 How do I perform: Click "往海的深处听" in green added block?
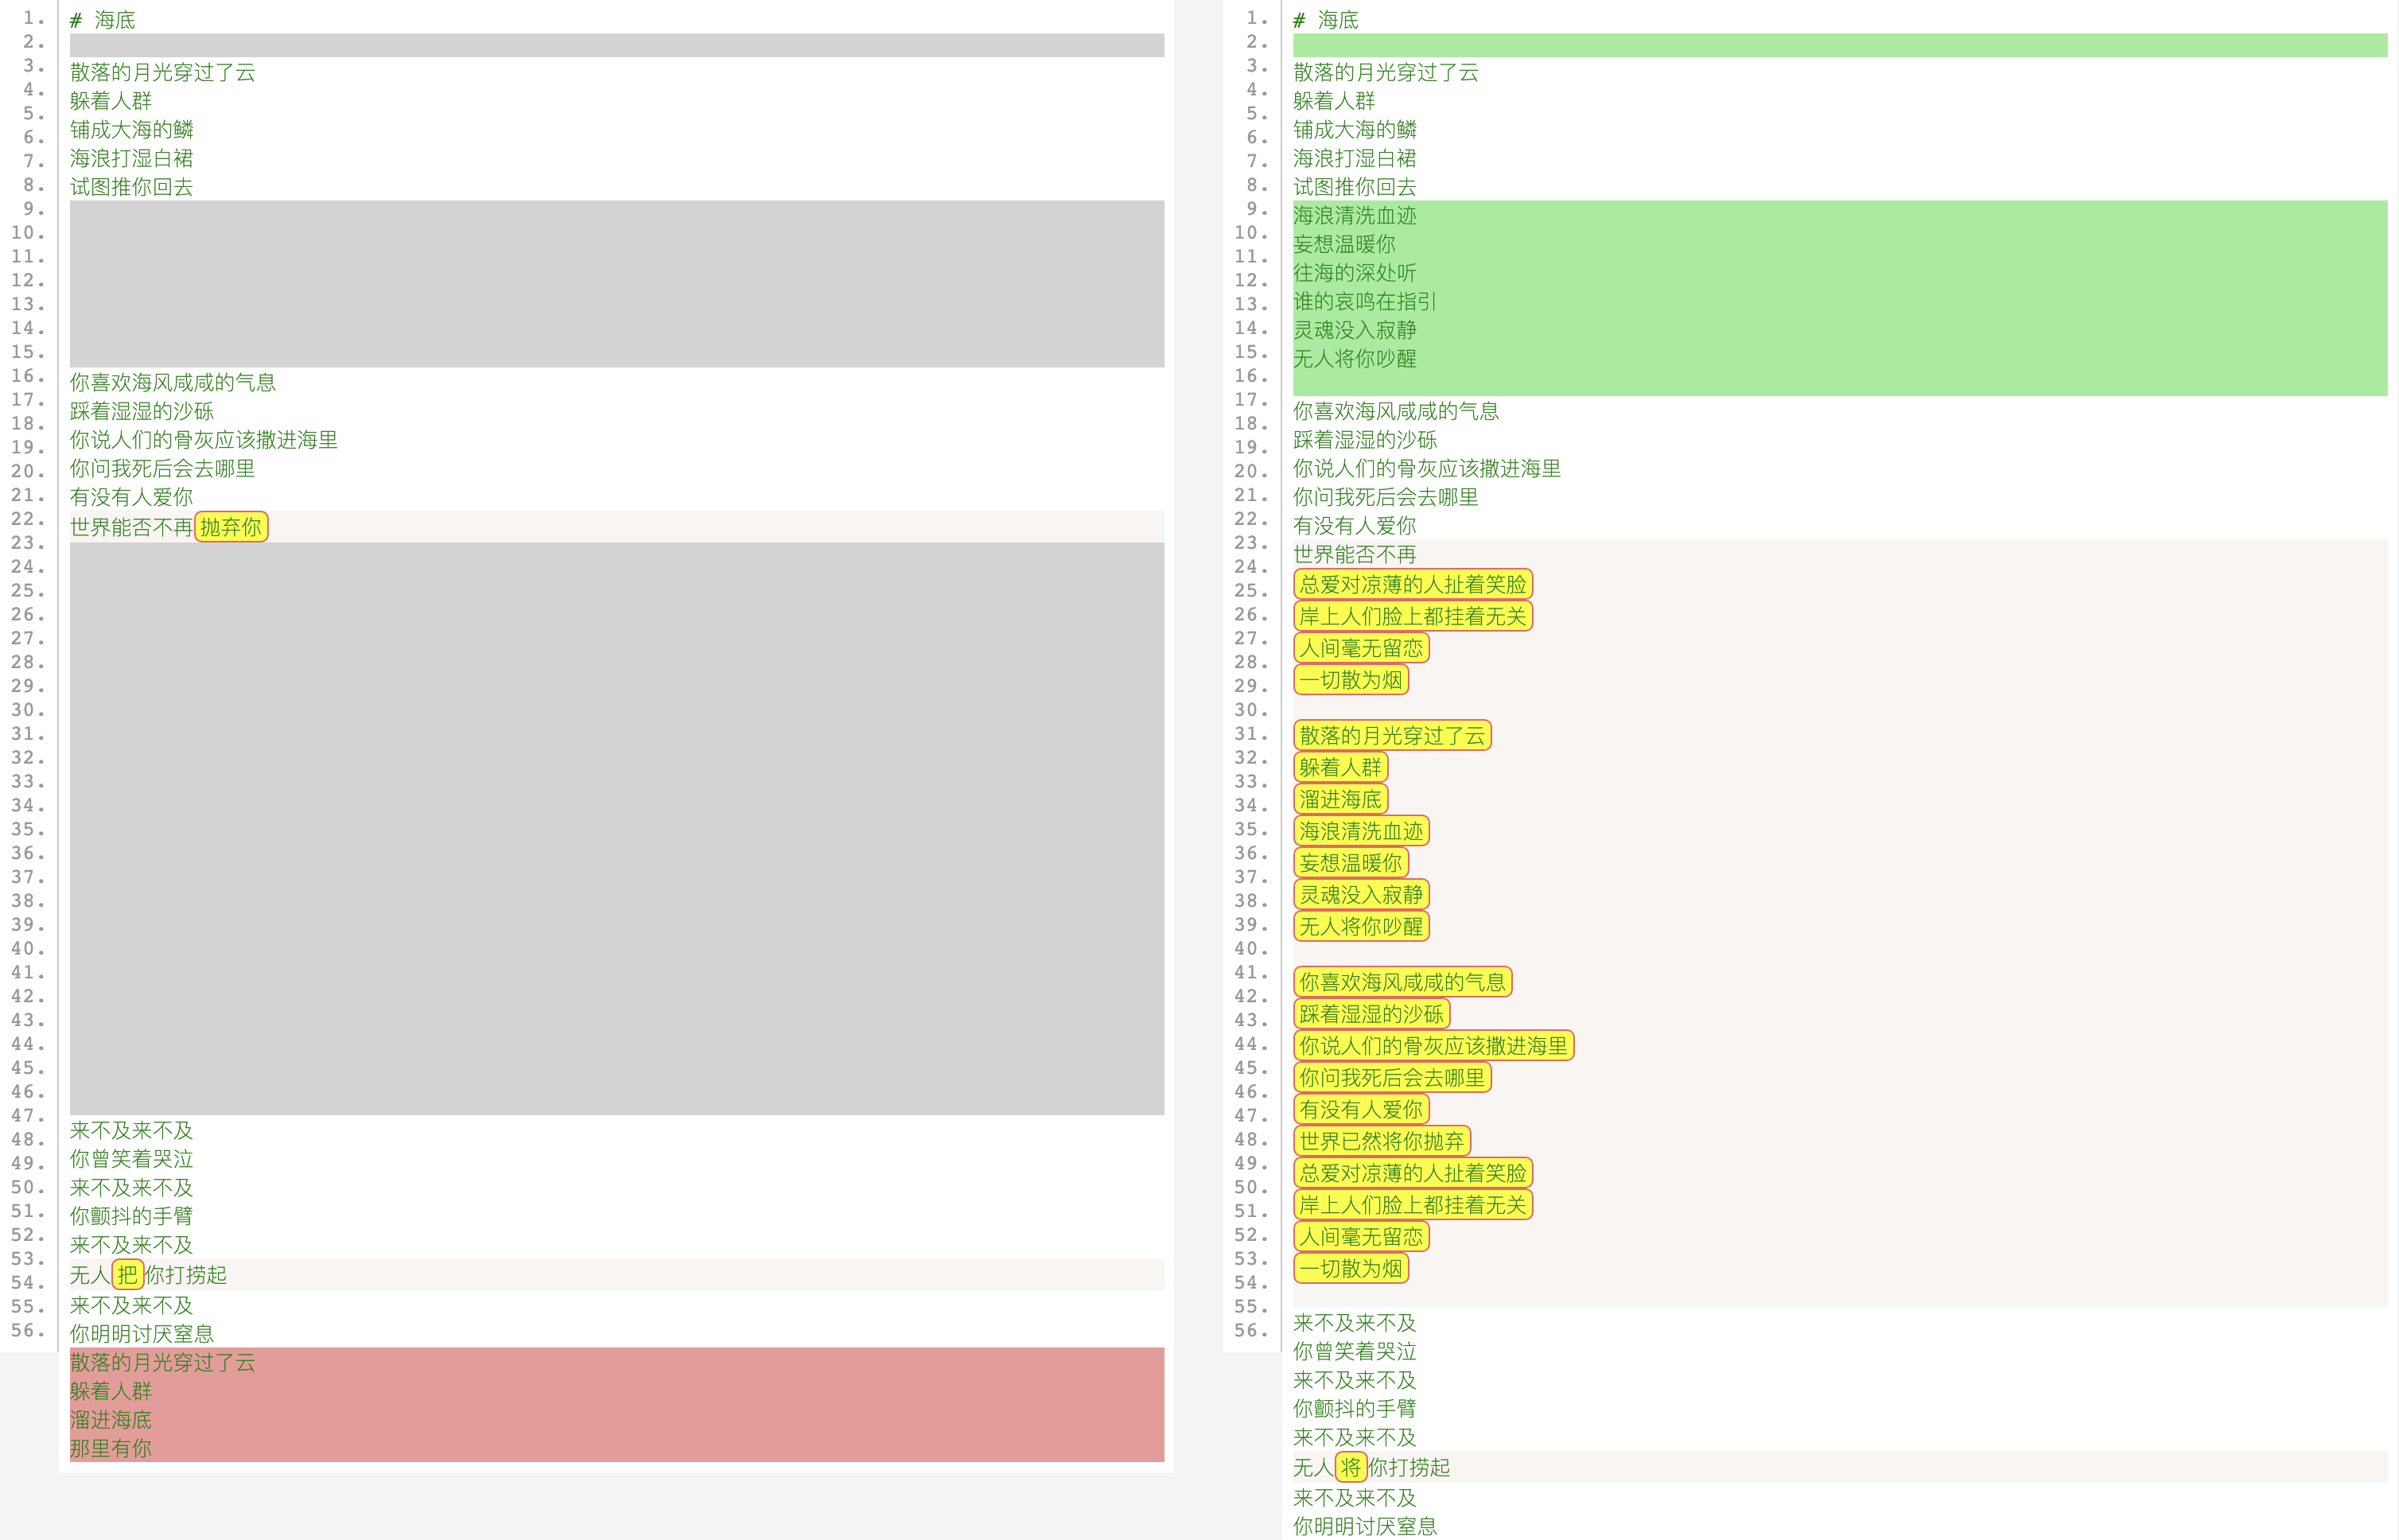click(x=1354, y=272)
